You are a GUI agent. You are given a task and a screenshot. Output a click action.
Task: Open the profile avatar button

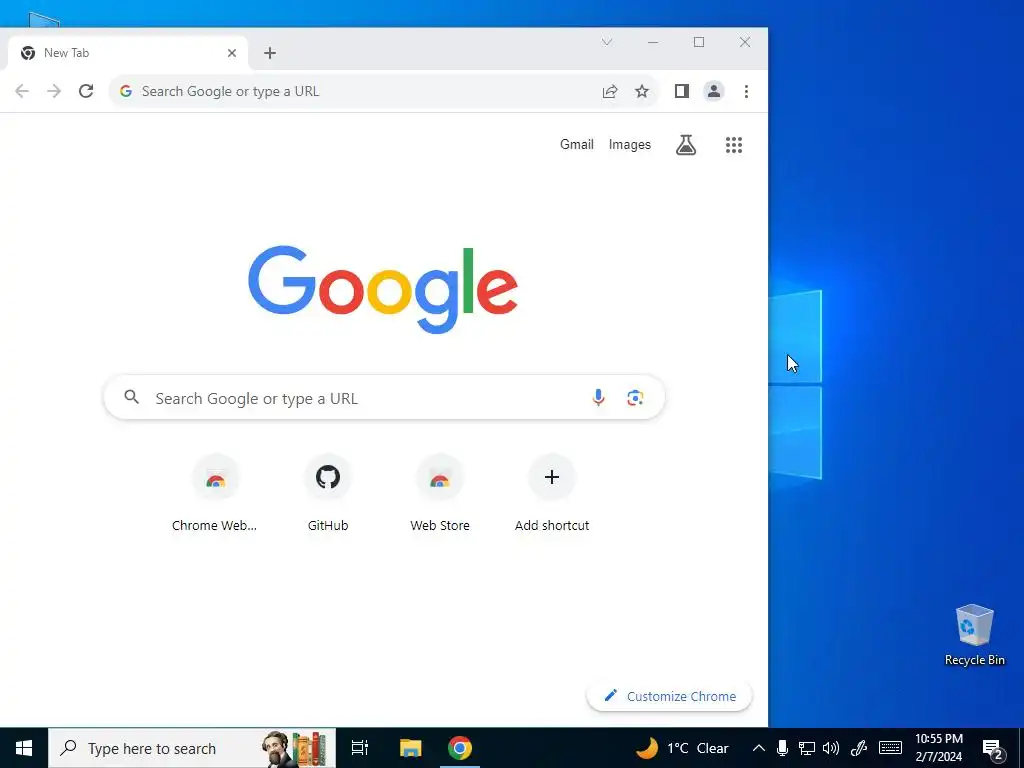(x=714, y=91)
